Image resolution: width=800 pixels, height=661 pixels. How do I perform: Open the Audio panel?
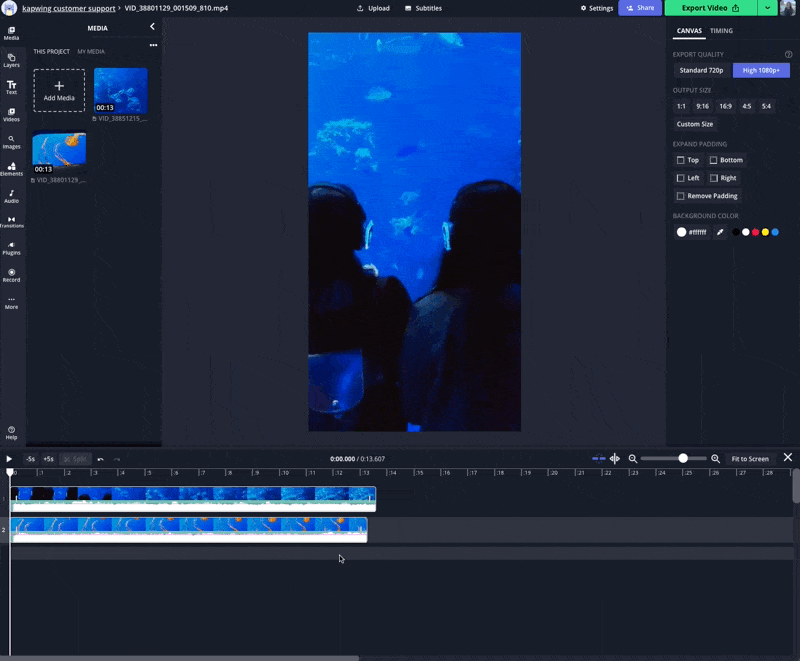click(x=11, y=195)
